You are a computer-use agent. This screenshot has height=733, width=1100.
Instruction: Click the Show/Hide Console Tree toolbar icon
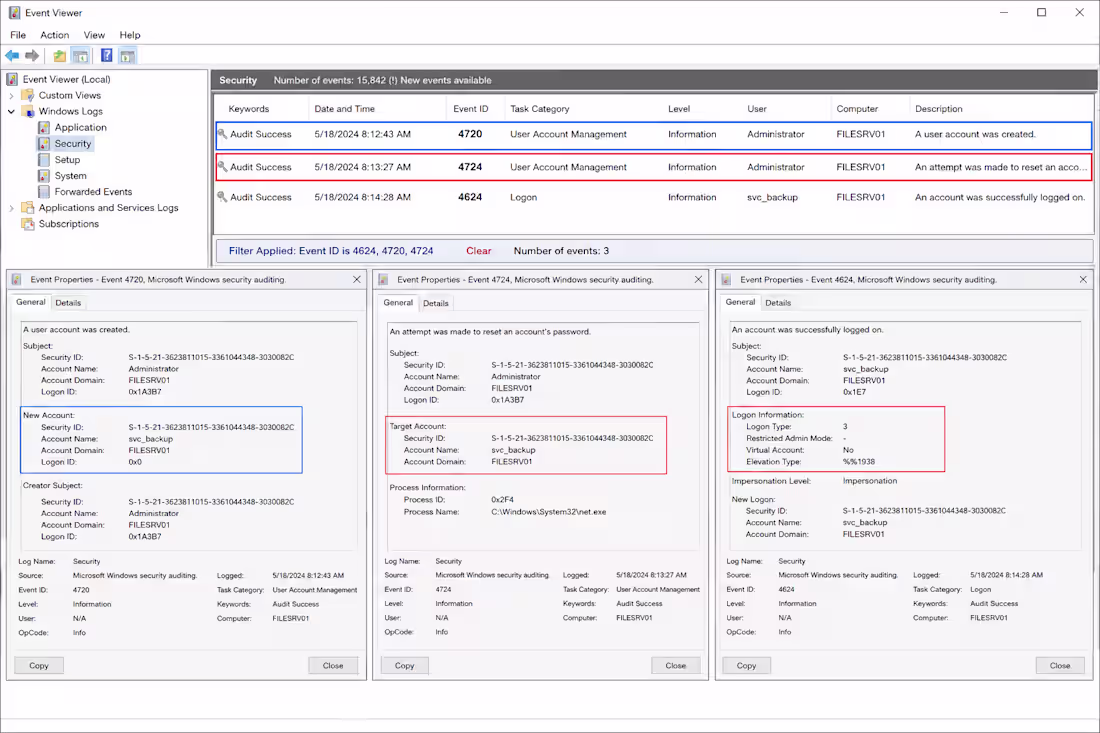[80, 55]
